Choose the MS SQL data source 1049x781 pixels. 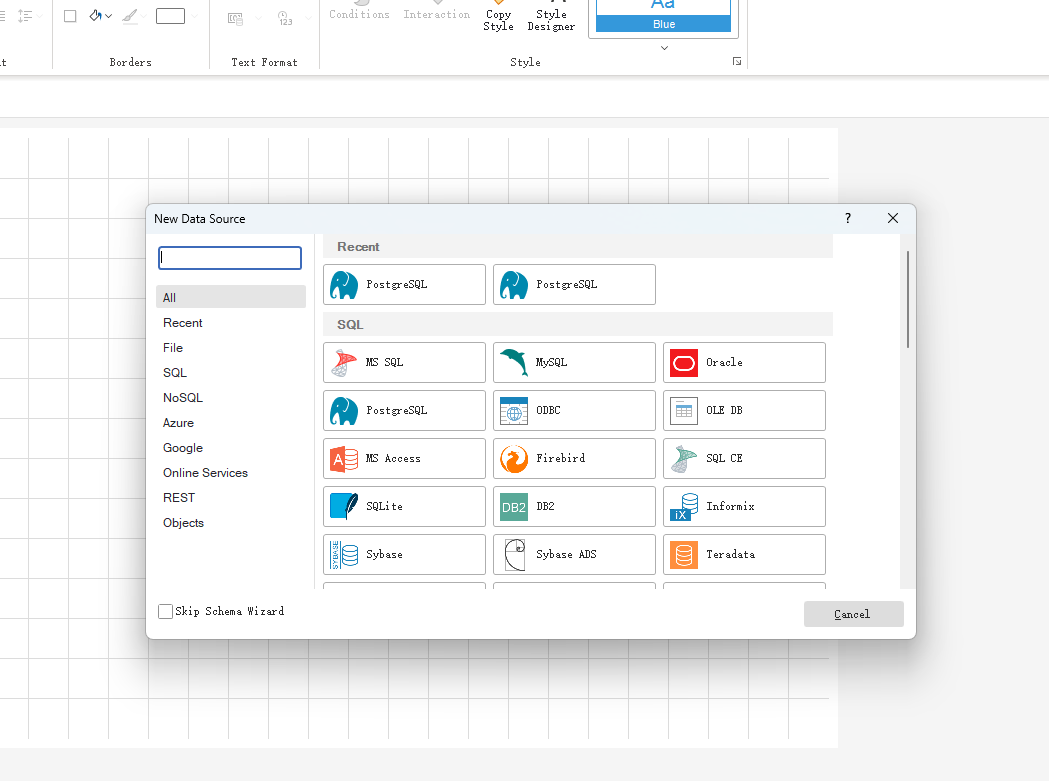pyautogui.click(x=404, y=362)
